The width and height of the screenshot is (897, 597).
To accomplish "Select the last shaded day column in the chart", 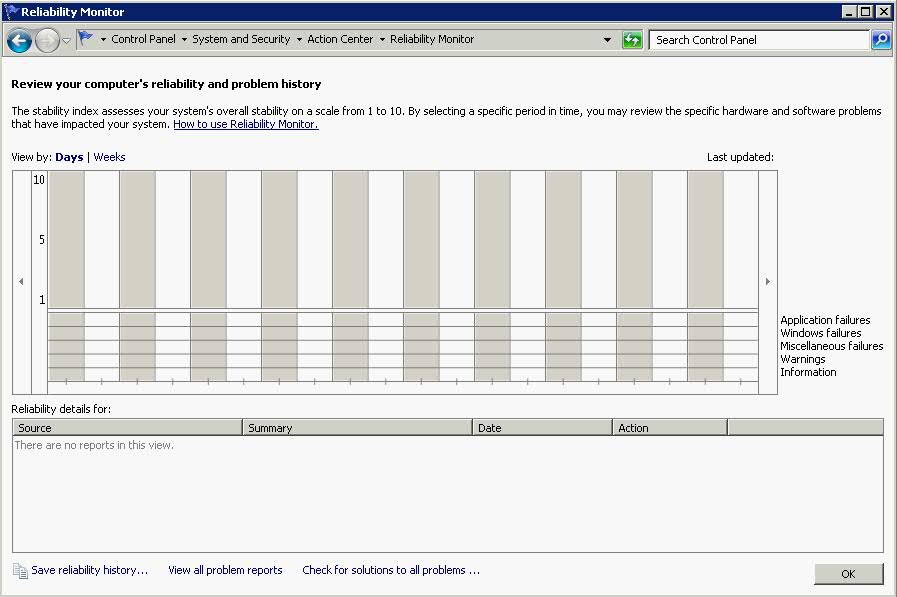I will tap(705, 276).
